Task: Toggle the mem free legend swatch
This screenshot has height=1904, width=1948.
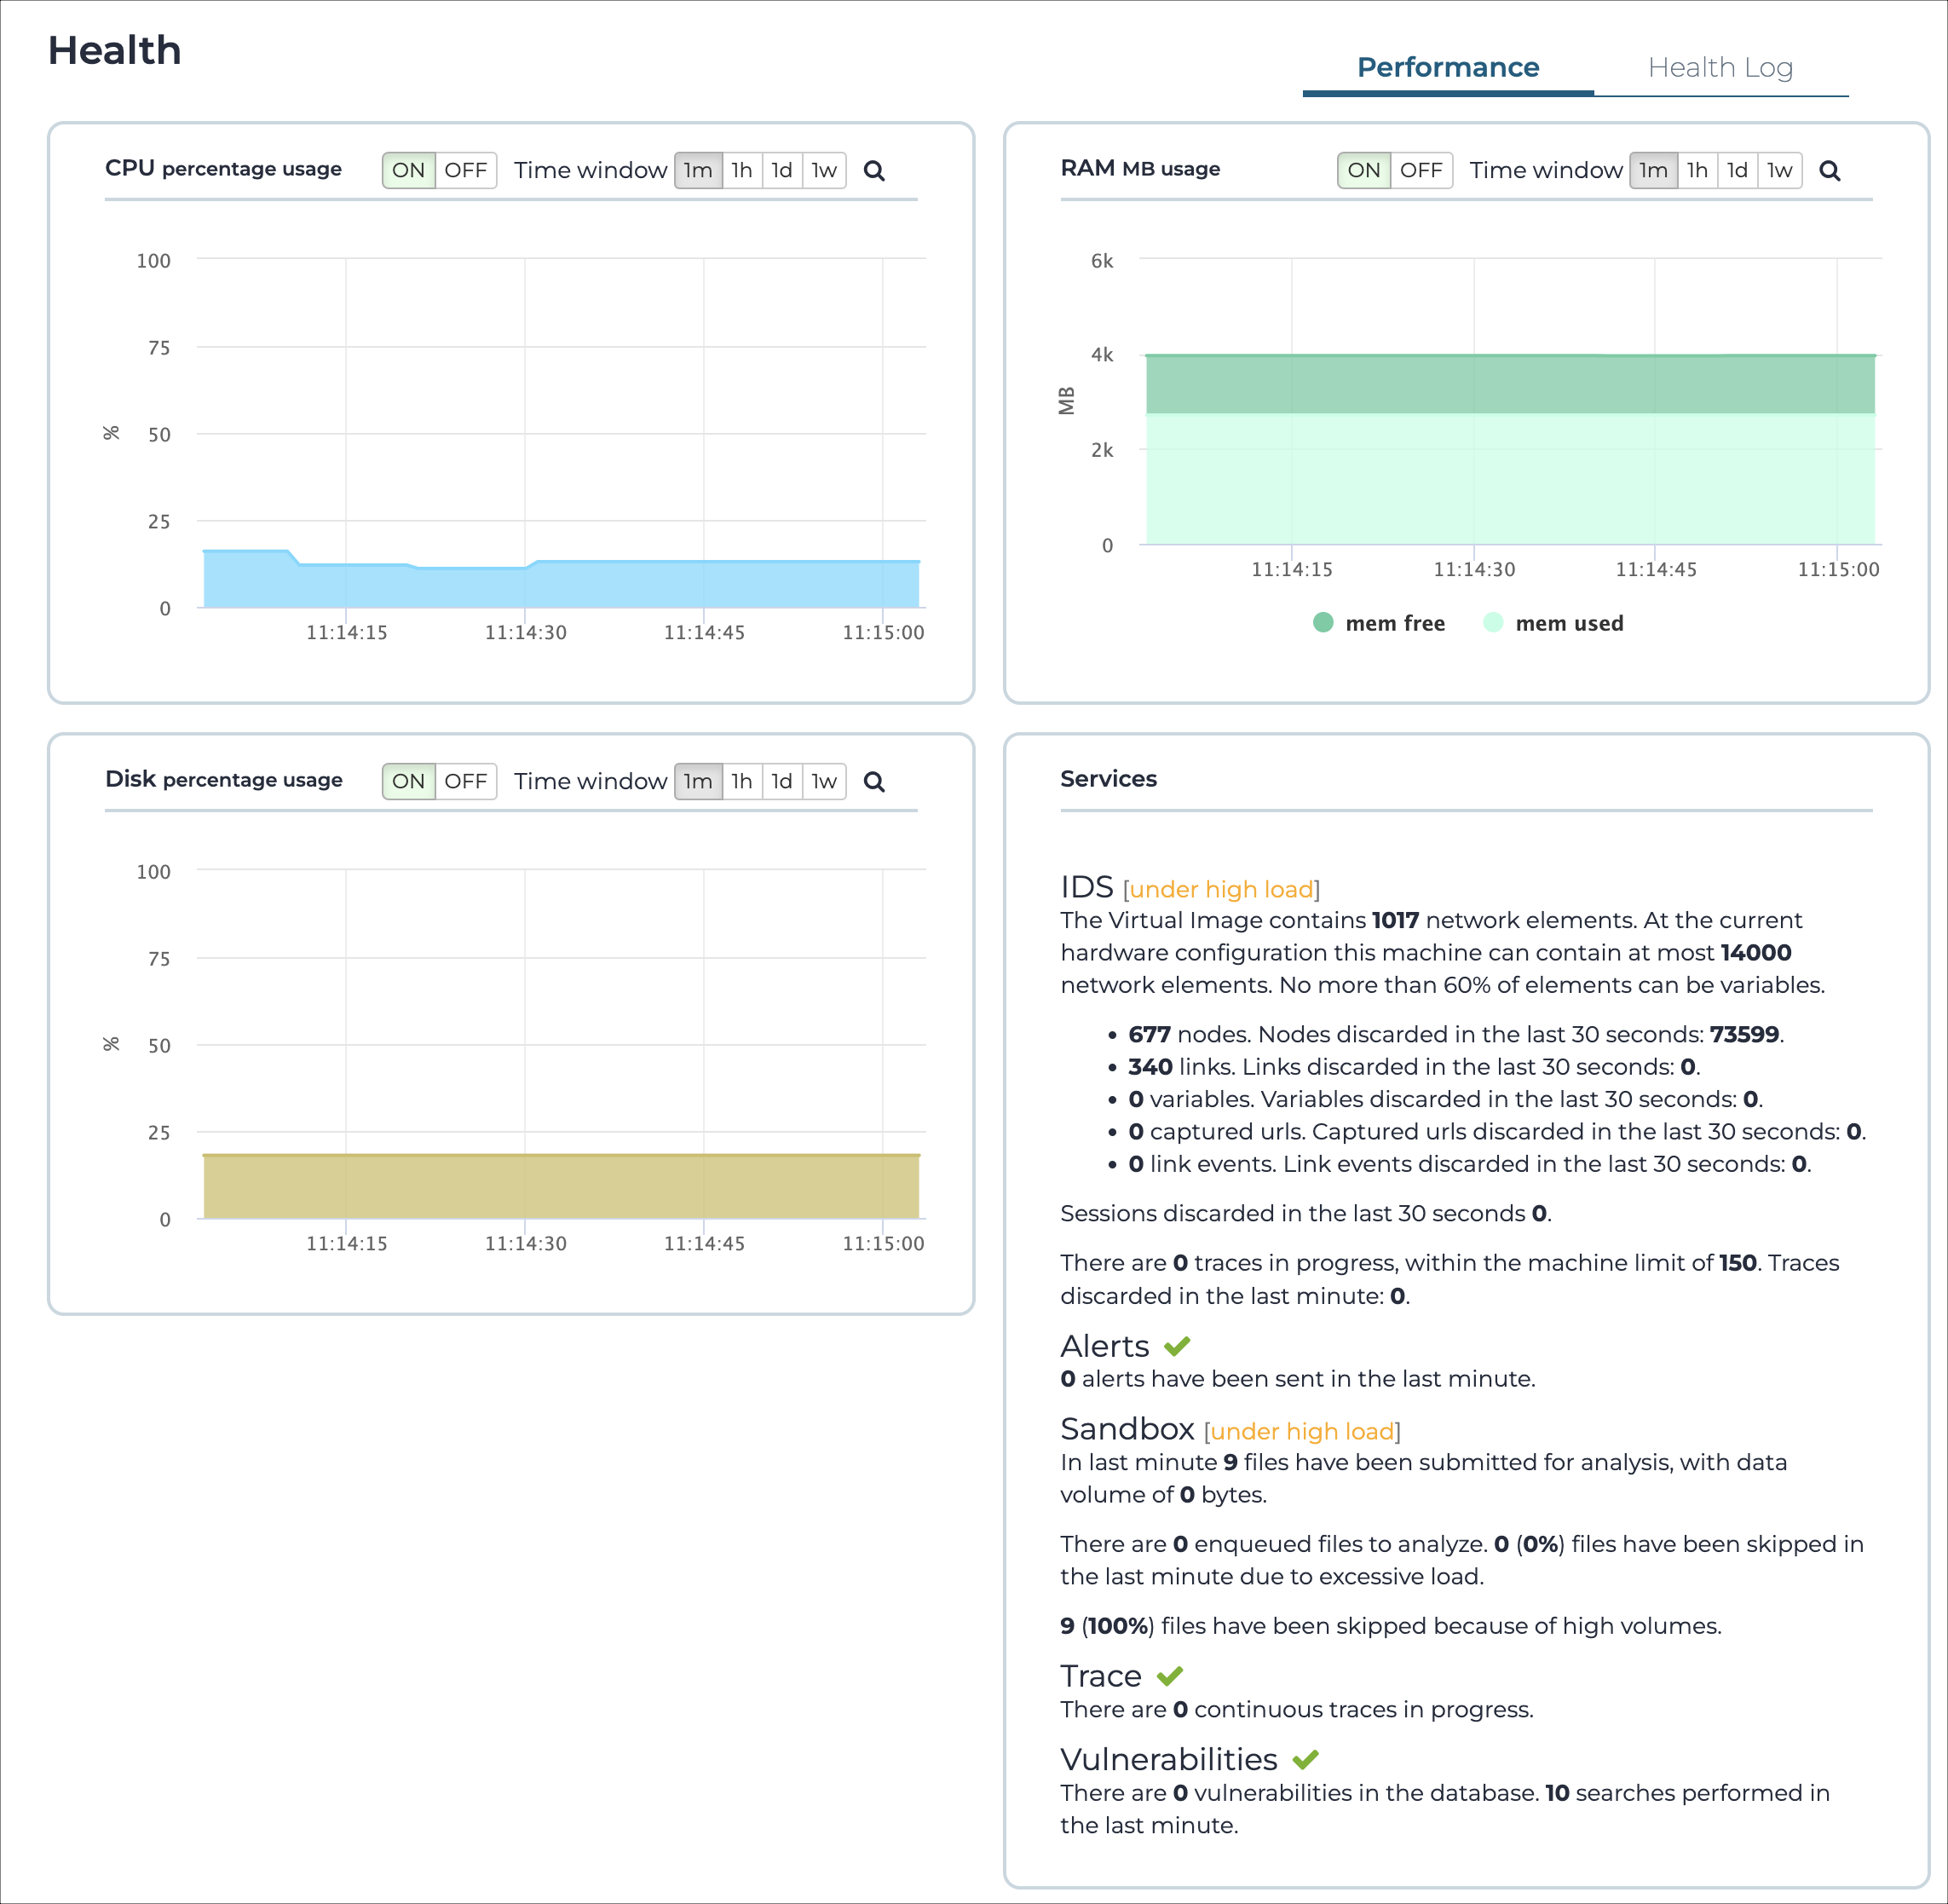Action: point(1323,623)
